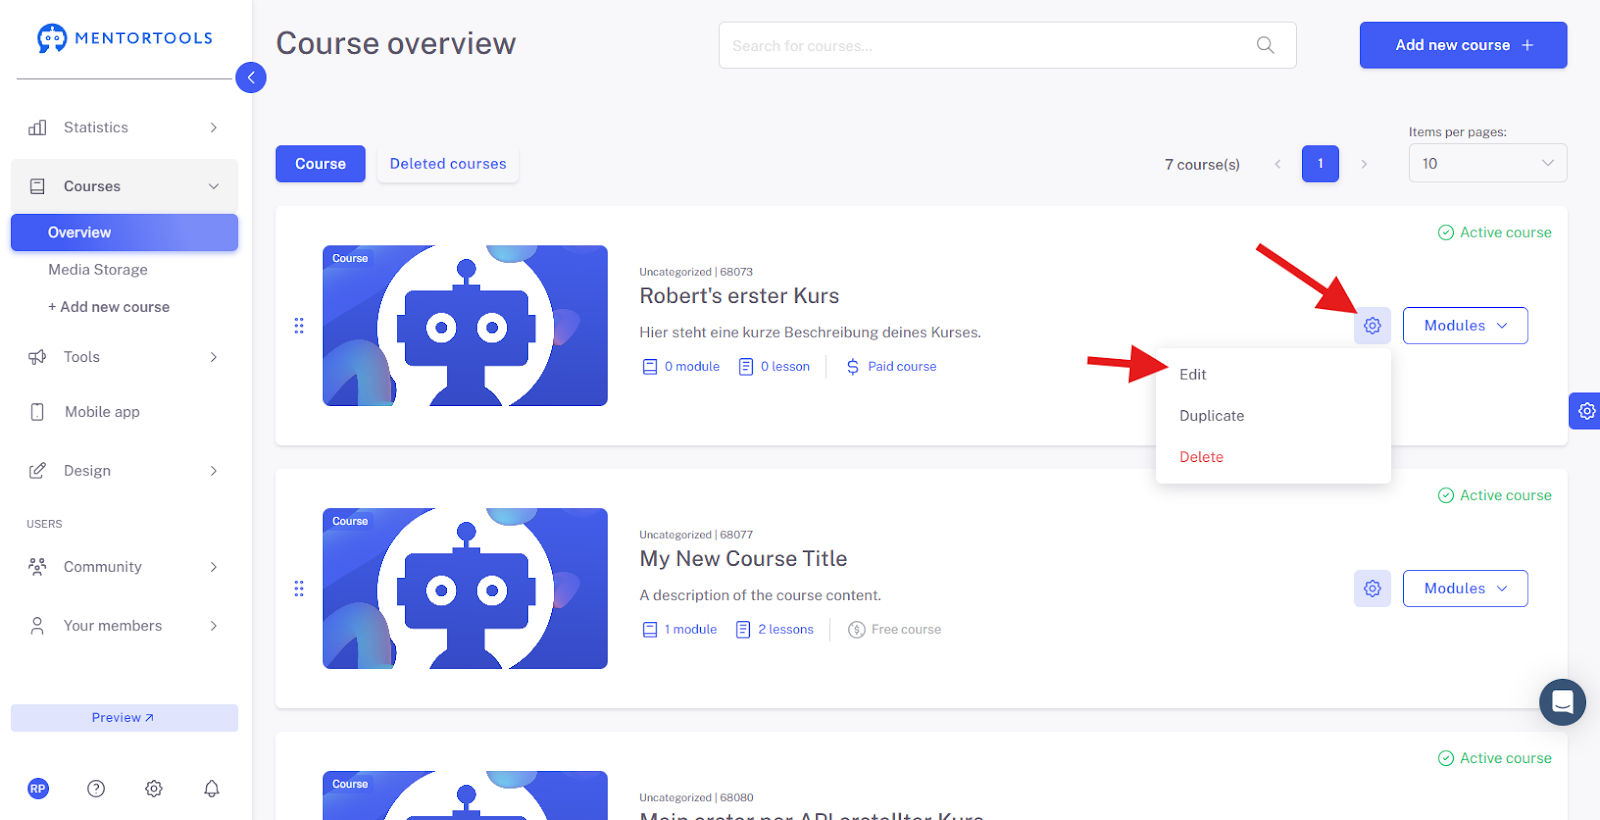1600x820 pixels.
Task: Select Overview in the sidebar
Action: (x=124, y=232)
